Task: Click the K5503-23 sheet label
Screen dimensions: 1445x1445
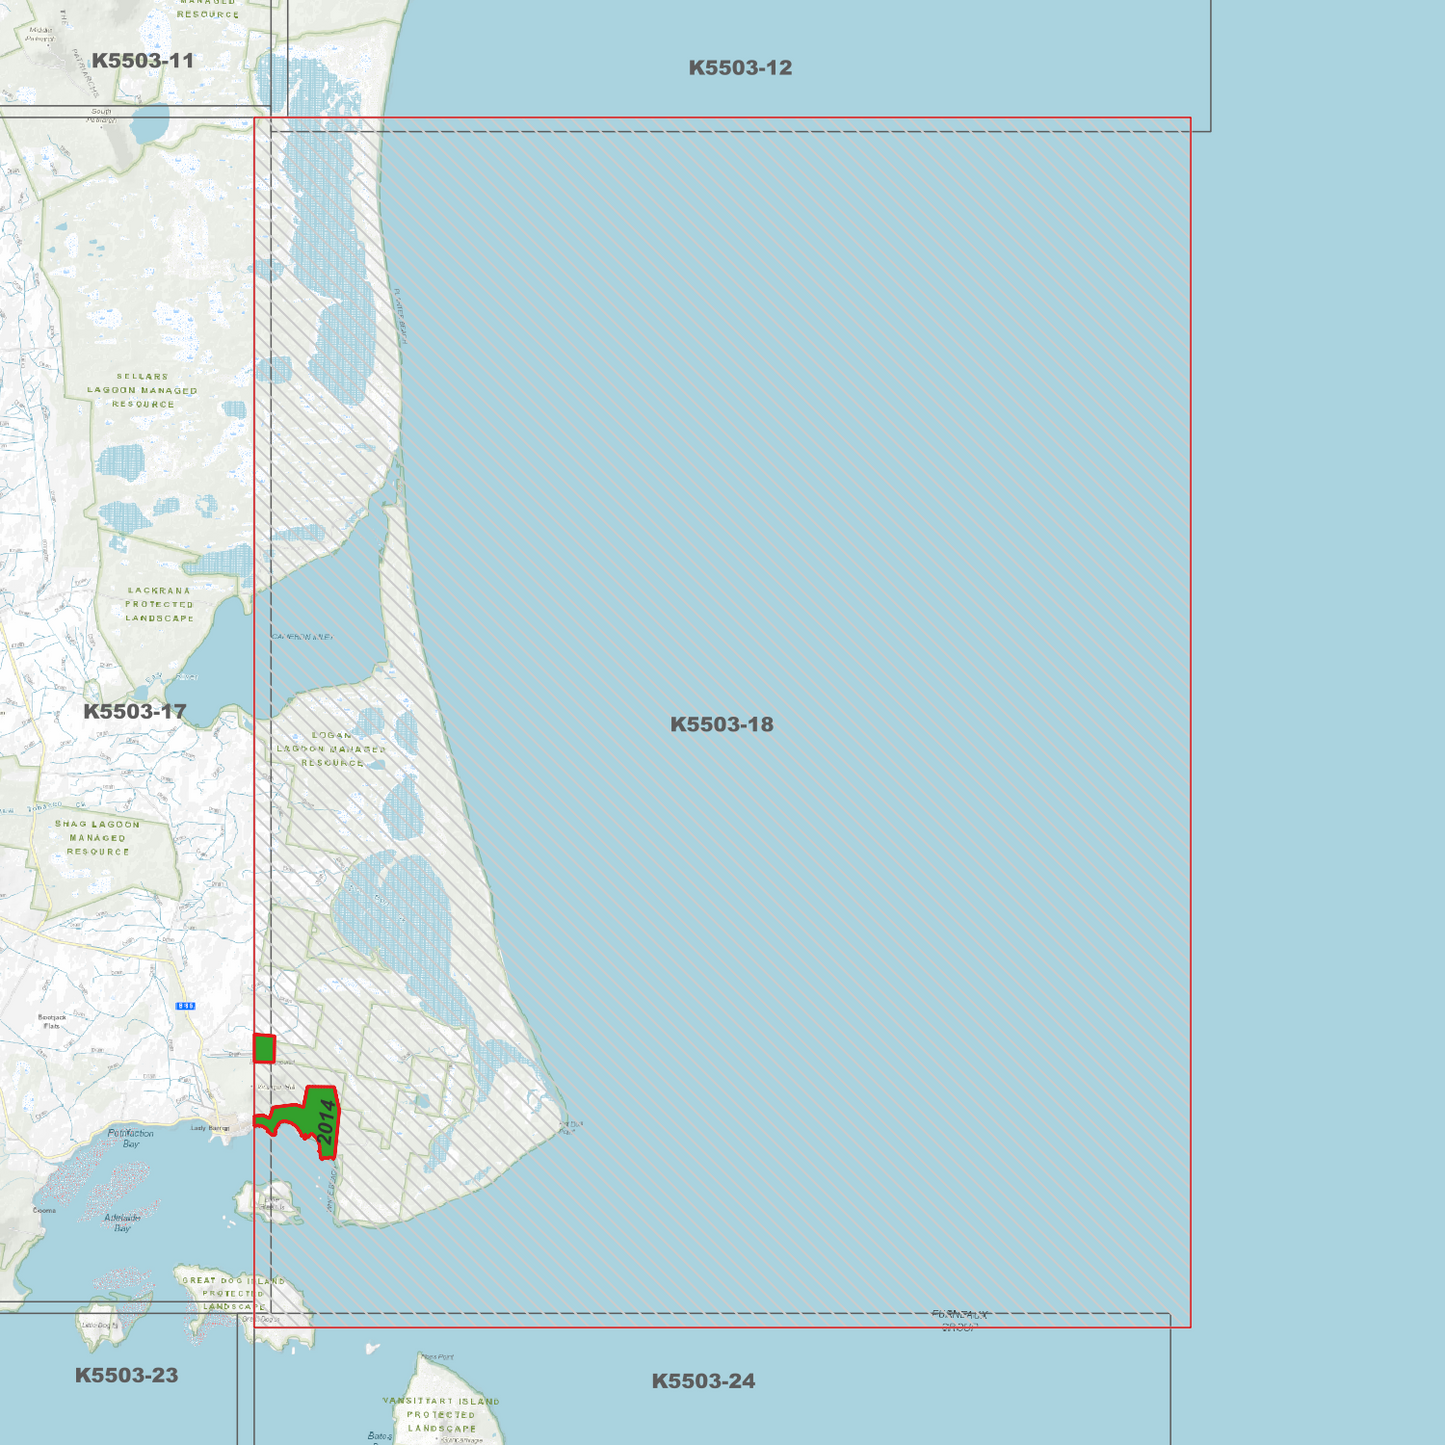Action: [127, 1375]
